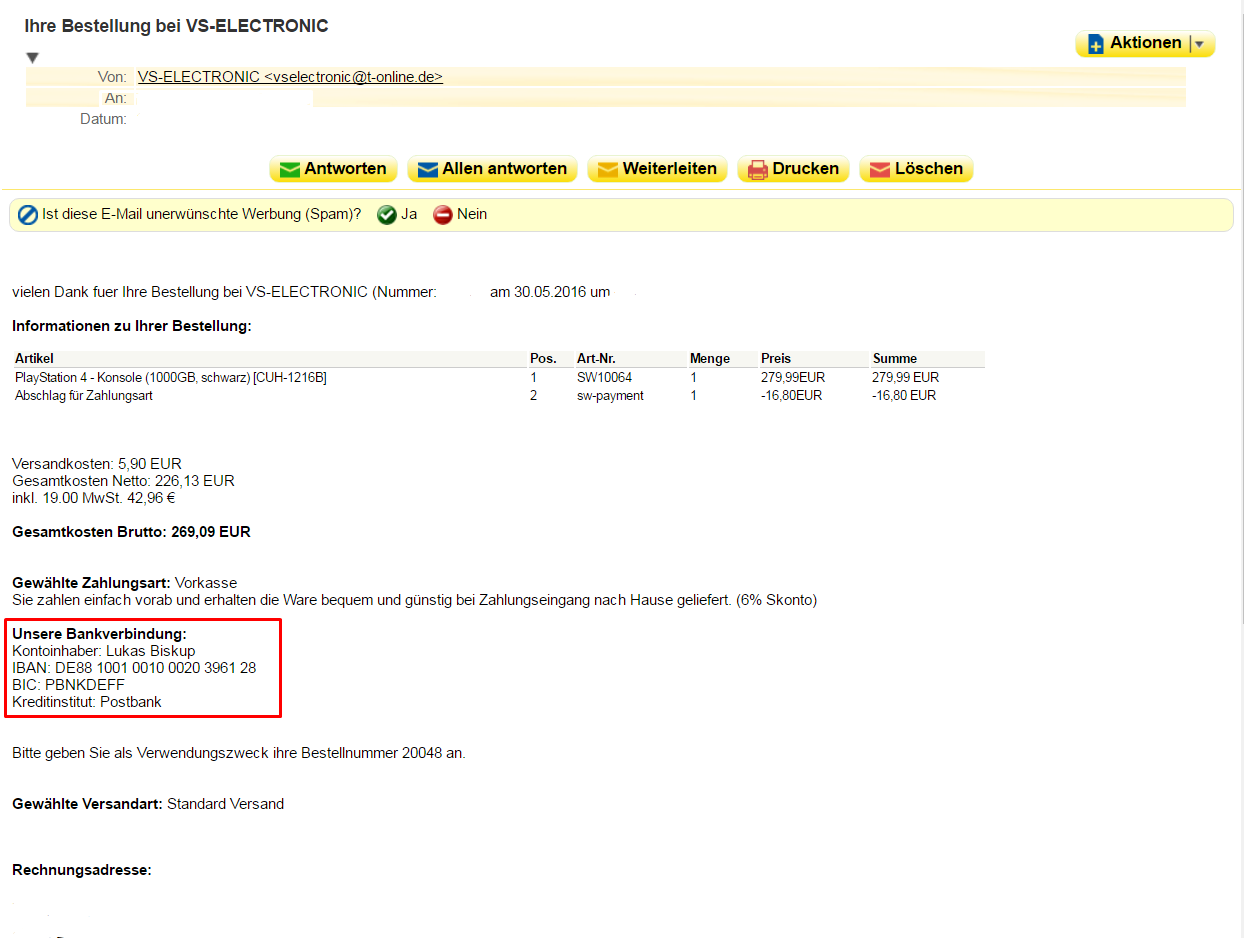Forward the email via Weiterleiten
This screenshot has width=1244, height=938.
point(657,169)
